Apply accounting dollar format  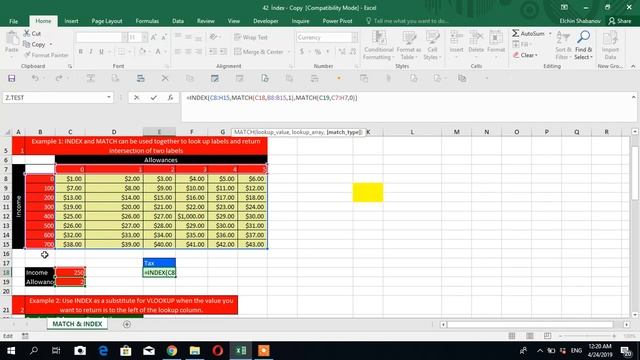click(x=302, y=52)
